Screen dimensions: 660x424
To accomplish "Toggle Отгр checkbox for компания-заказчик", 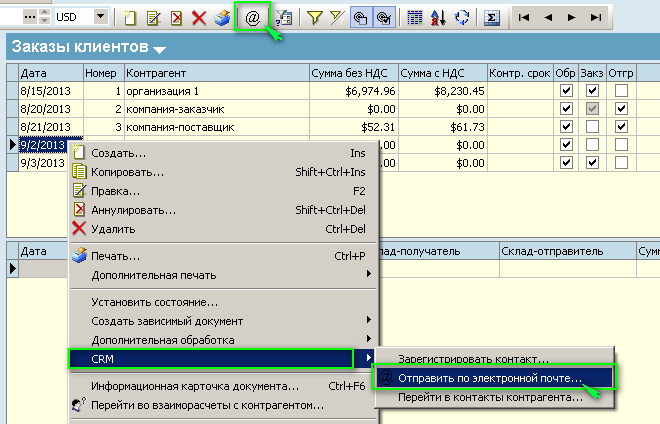I will click(621, 109).
